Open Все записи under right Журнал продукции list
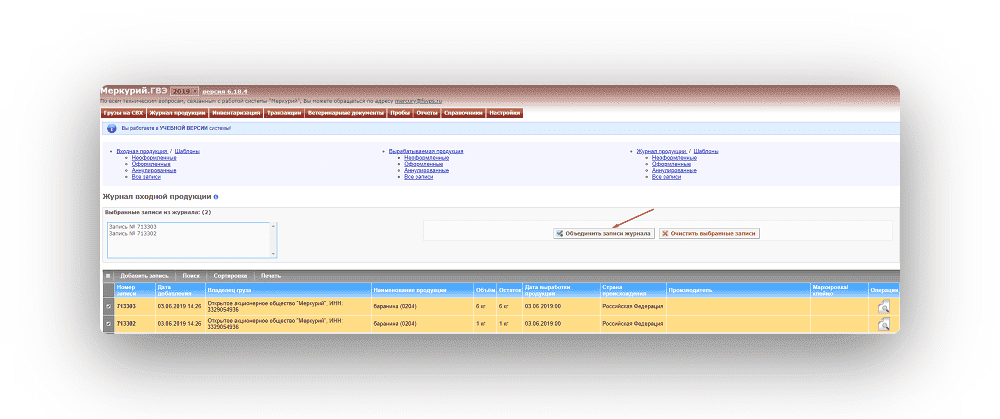Image resolution: width=1000 pixels, height=419 pixels. (x=666, y=177)
